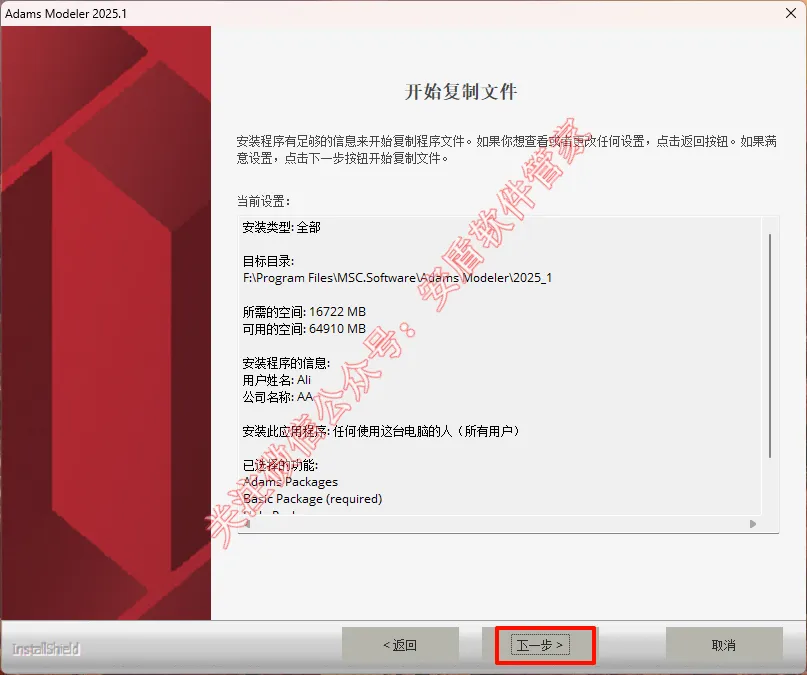The width and height of the screenshot is (807, 675).
Task: Click the 所需的空间: 16722 MB line
Action: 304,312
